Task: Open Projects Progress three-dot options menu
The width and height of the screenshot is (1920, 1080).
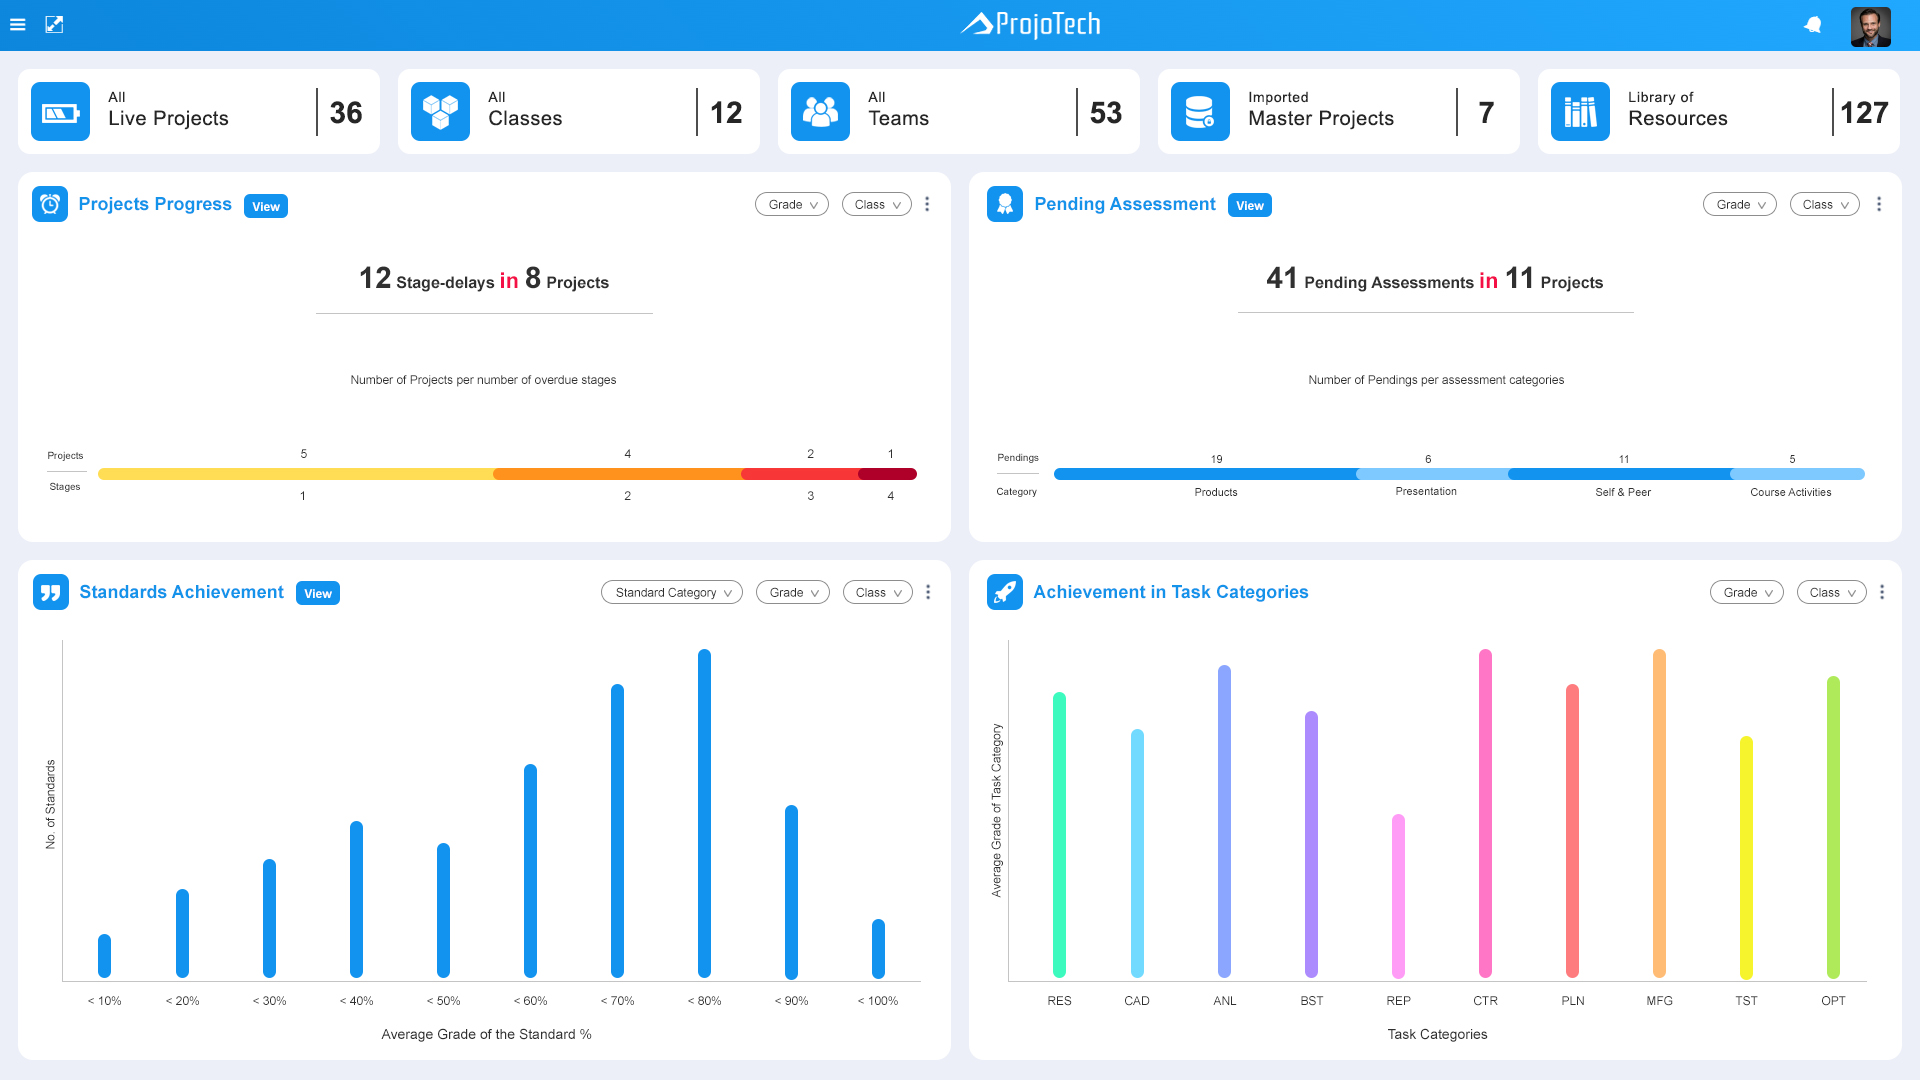Action: (927, 204)
